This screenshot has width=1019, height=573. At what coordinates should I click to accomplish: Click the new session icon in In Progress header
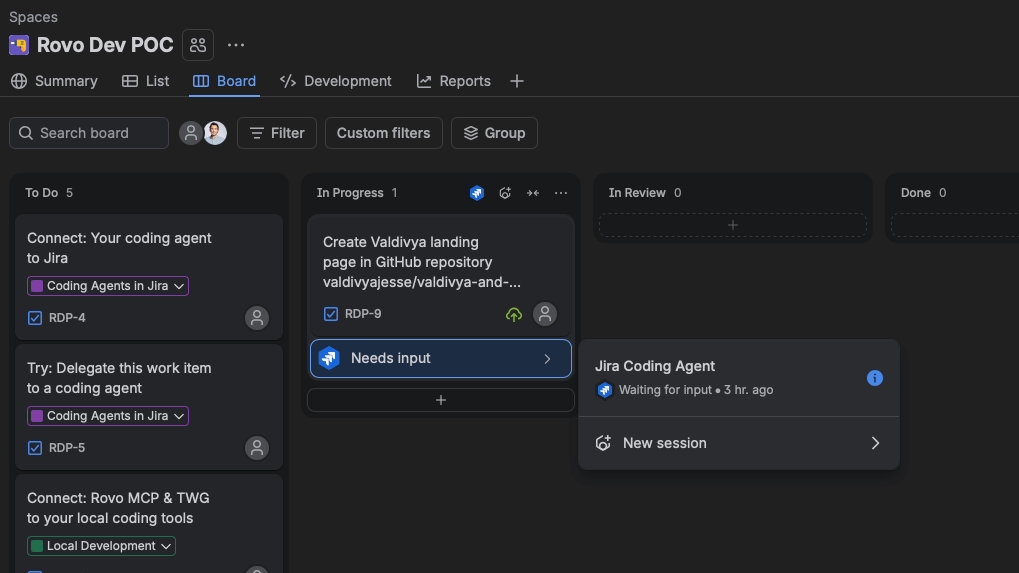(505, 193)
